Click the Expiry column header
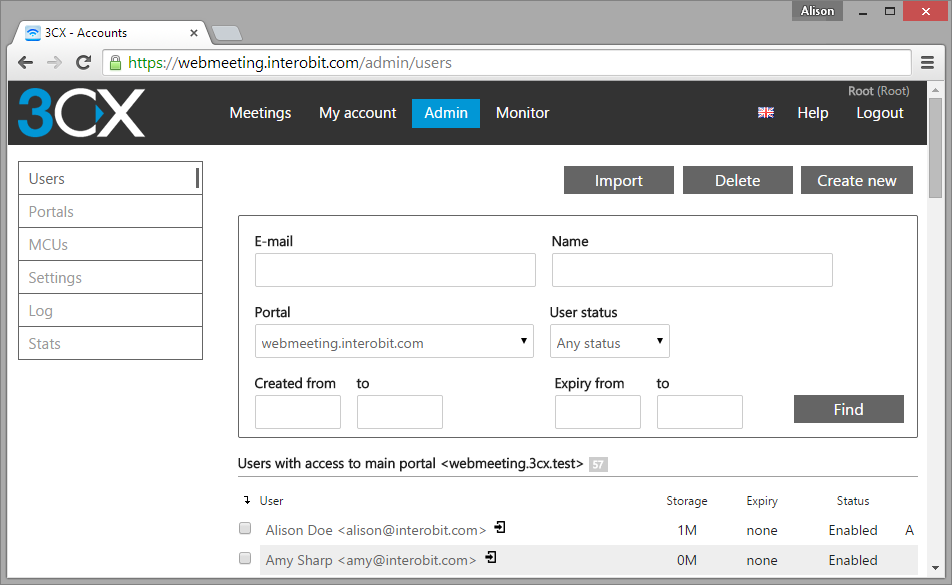Image resolution: width=952 pixels, height=585 pixels. (x=762, y=501)
